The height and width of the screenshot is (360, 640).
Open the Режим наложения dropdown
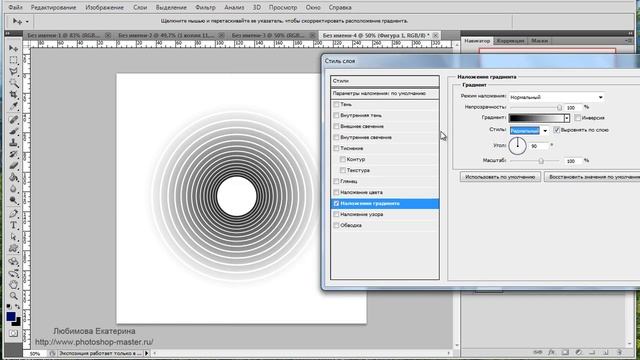[556, 97]
